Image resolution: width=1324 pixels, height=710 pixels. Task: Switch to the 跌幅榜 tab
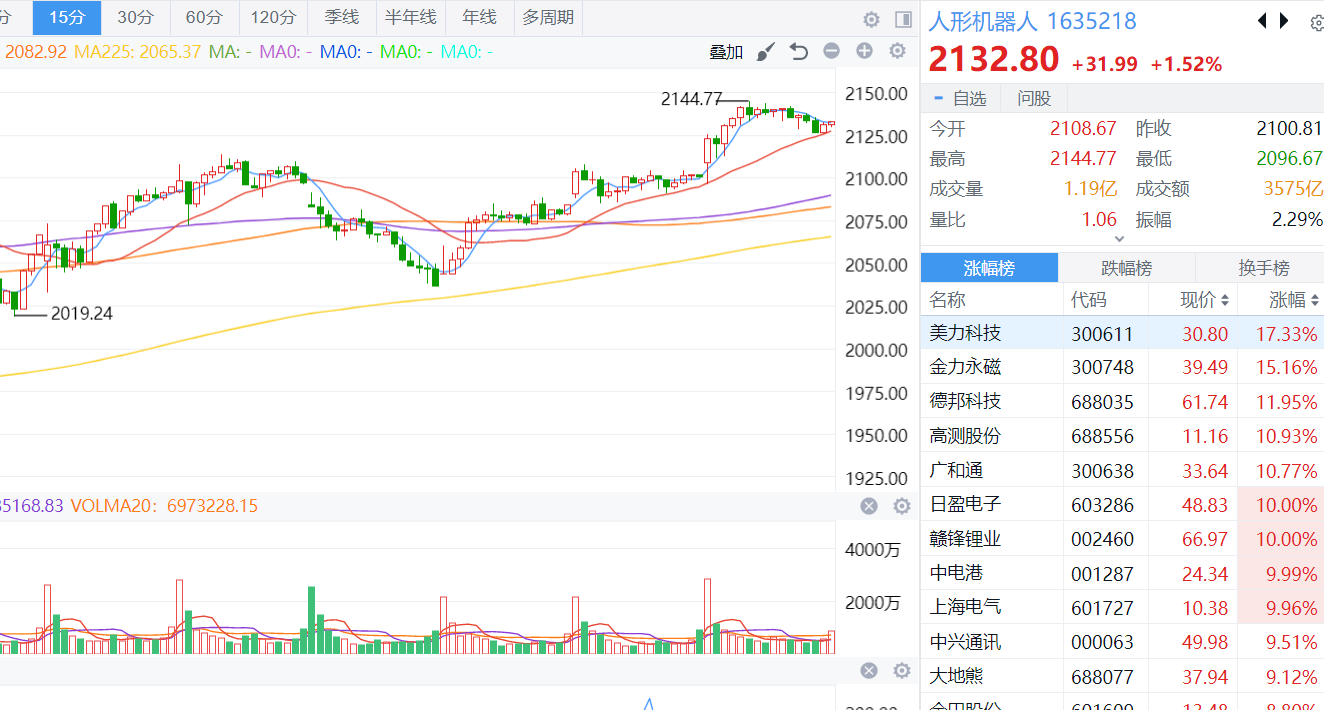tap(1126, 268)
